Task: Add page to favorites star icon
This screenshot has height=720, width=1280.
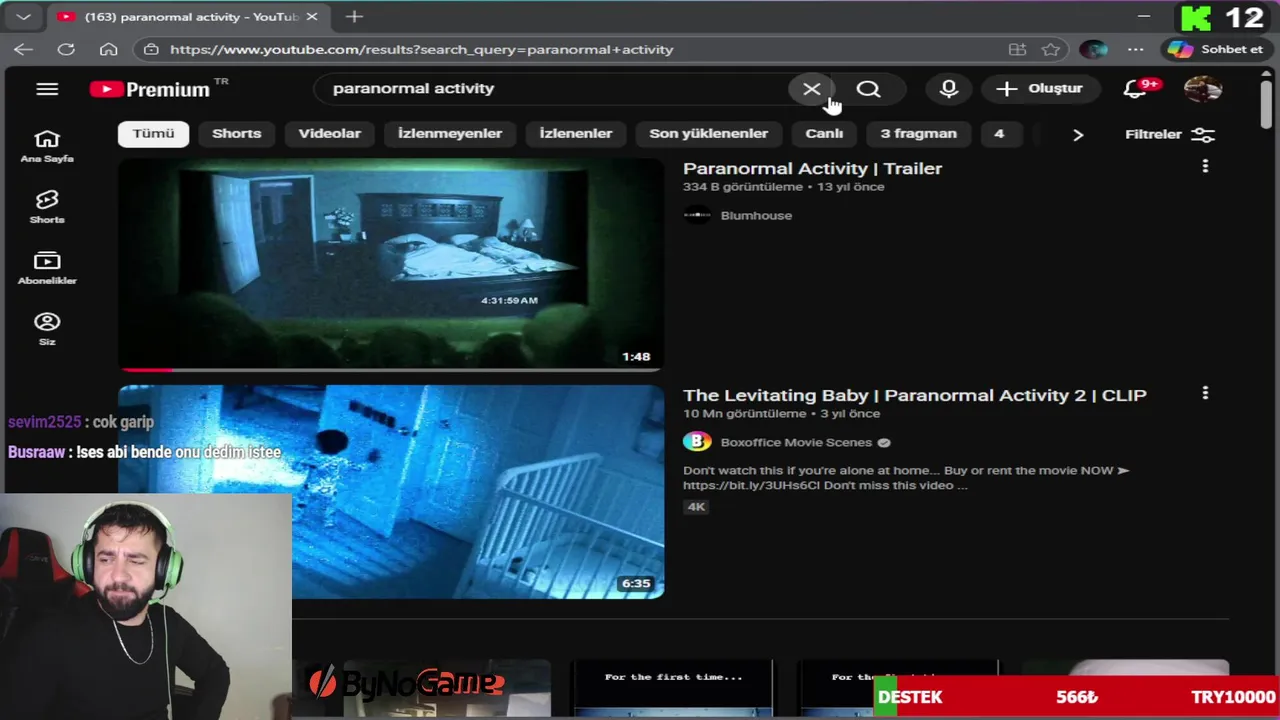Action: [1050, 49]
